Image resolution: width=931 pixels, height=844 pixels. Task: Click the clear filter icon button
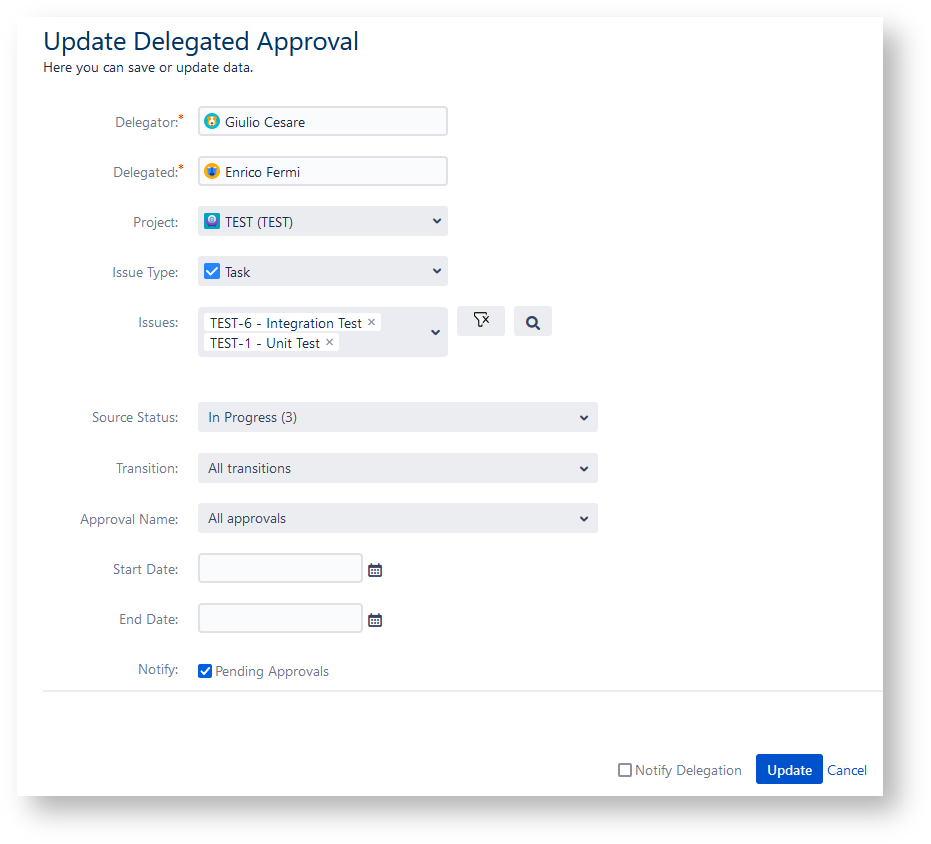[x=481, y=321]
